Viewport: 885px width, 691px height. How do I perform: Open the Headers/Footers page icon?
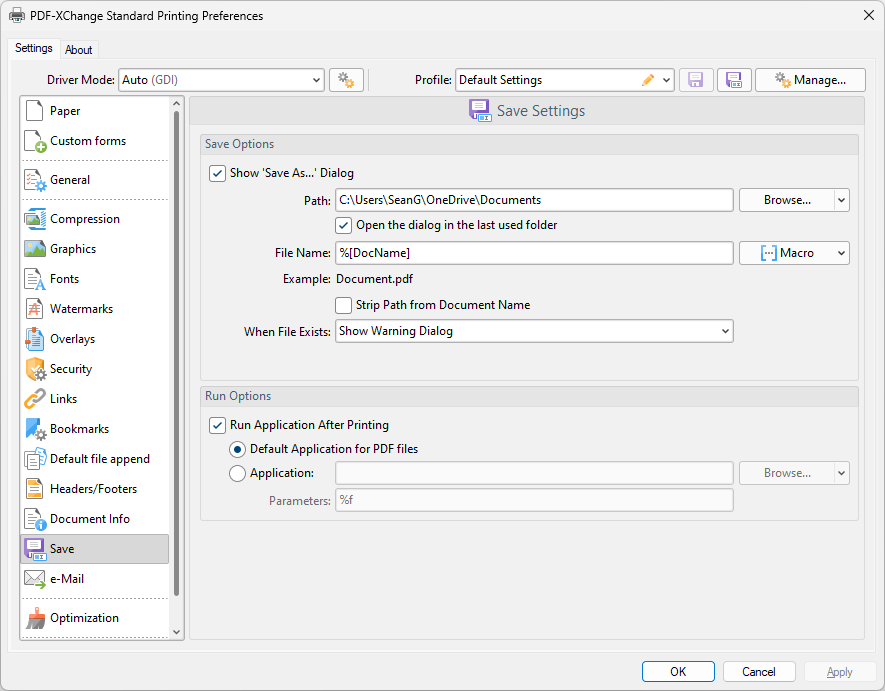coord(35,489)
